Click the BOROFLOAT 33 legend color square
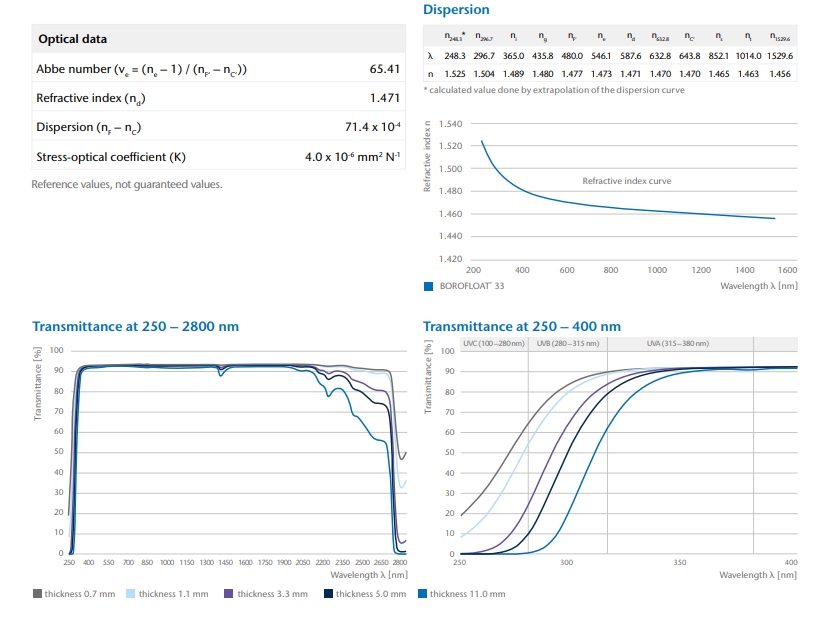The height and width of the screenshot is (622, 834). 428,286
